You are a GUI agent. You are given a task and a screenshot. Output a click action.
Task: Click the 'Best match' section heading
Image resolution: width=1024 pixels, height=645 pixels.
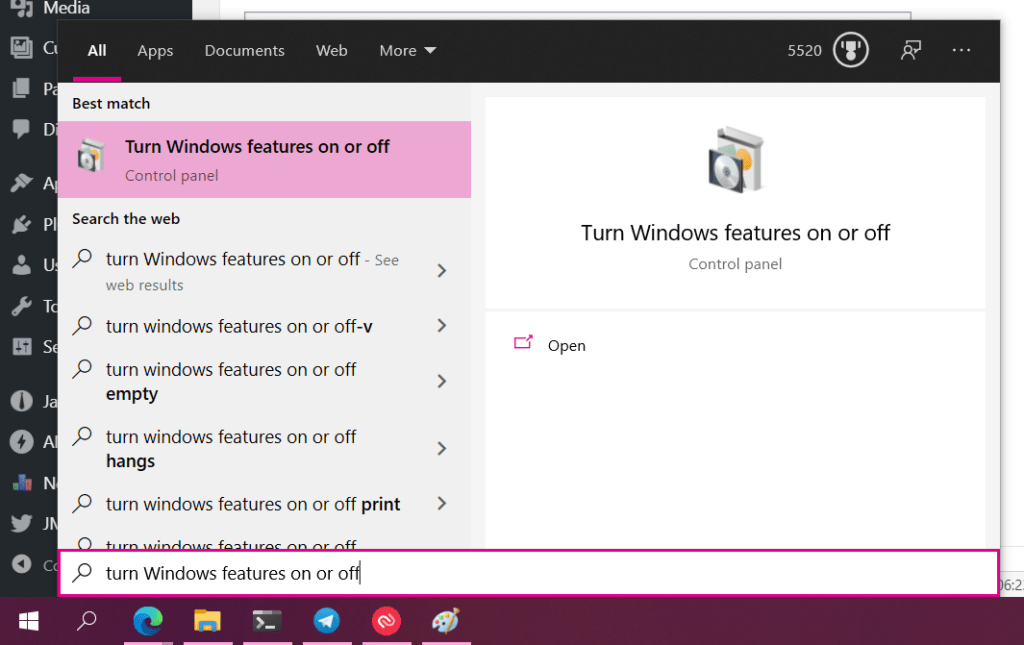click(x=111, y=103)
